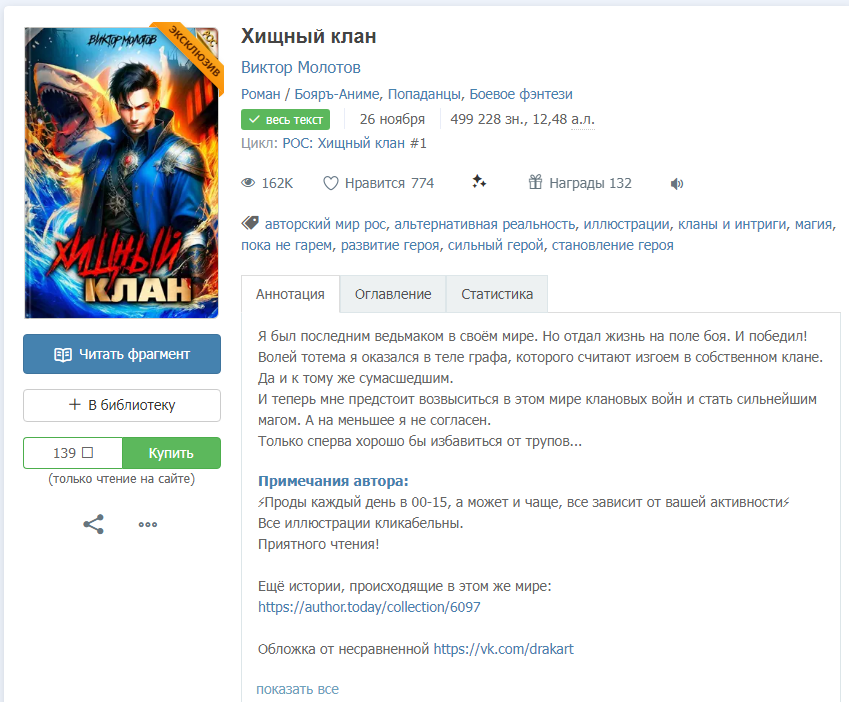This screenshot has height=702, width=849.
Task: Click the sparkle stars icon
Action: click(479, 182)
